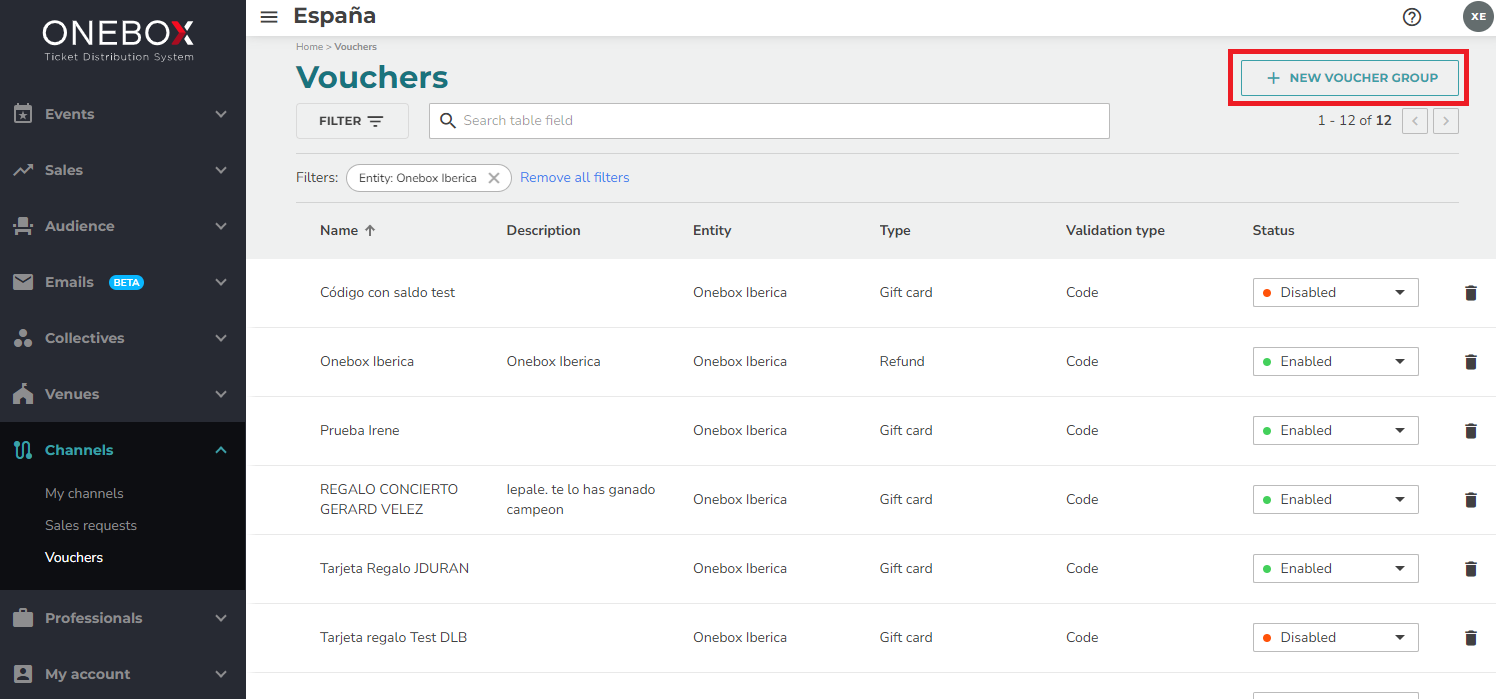Screen dimensions: 1496x699
Task: Delete the REGALO CONCIERTO GERARD VELEZ voucher
Action: click(1470, 500)
